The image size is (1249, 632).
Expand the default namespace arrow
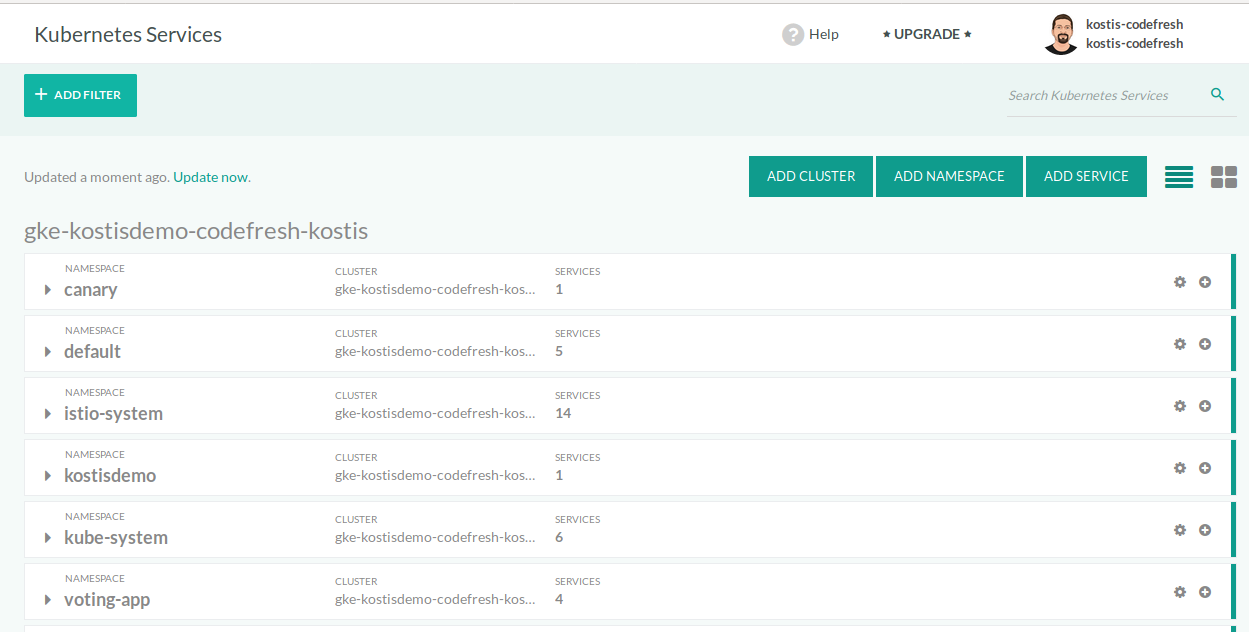[48, 352]
